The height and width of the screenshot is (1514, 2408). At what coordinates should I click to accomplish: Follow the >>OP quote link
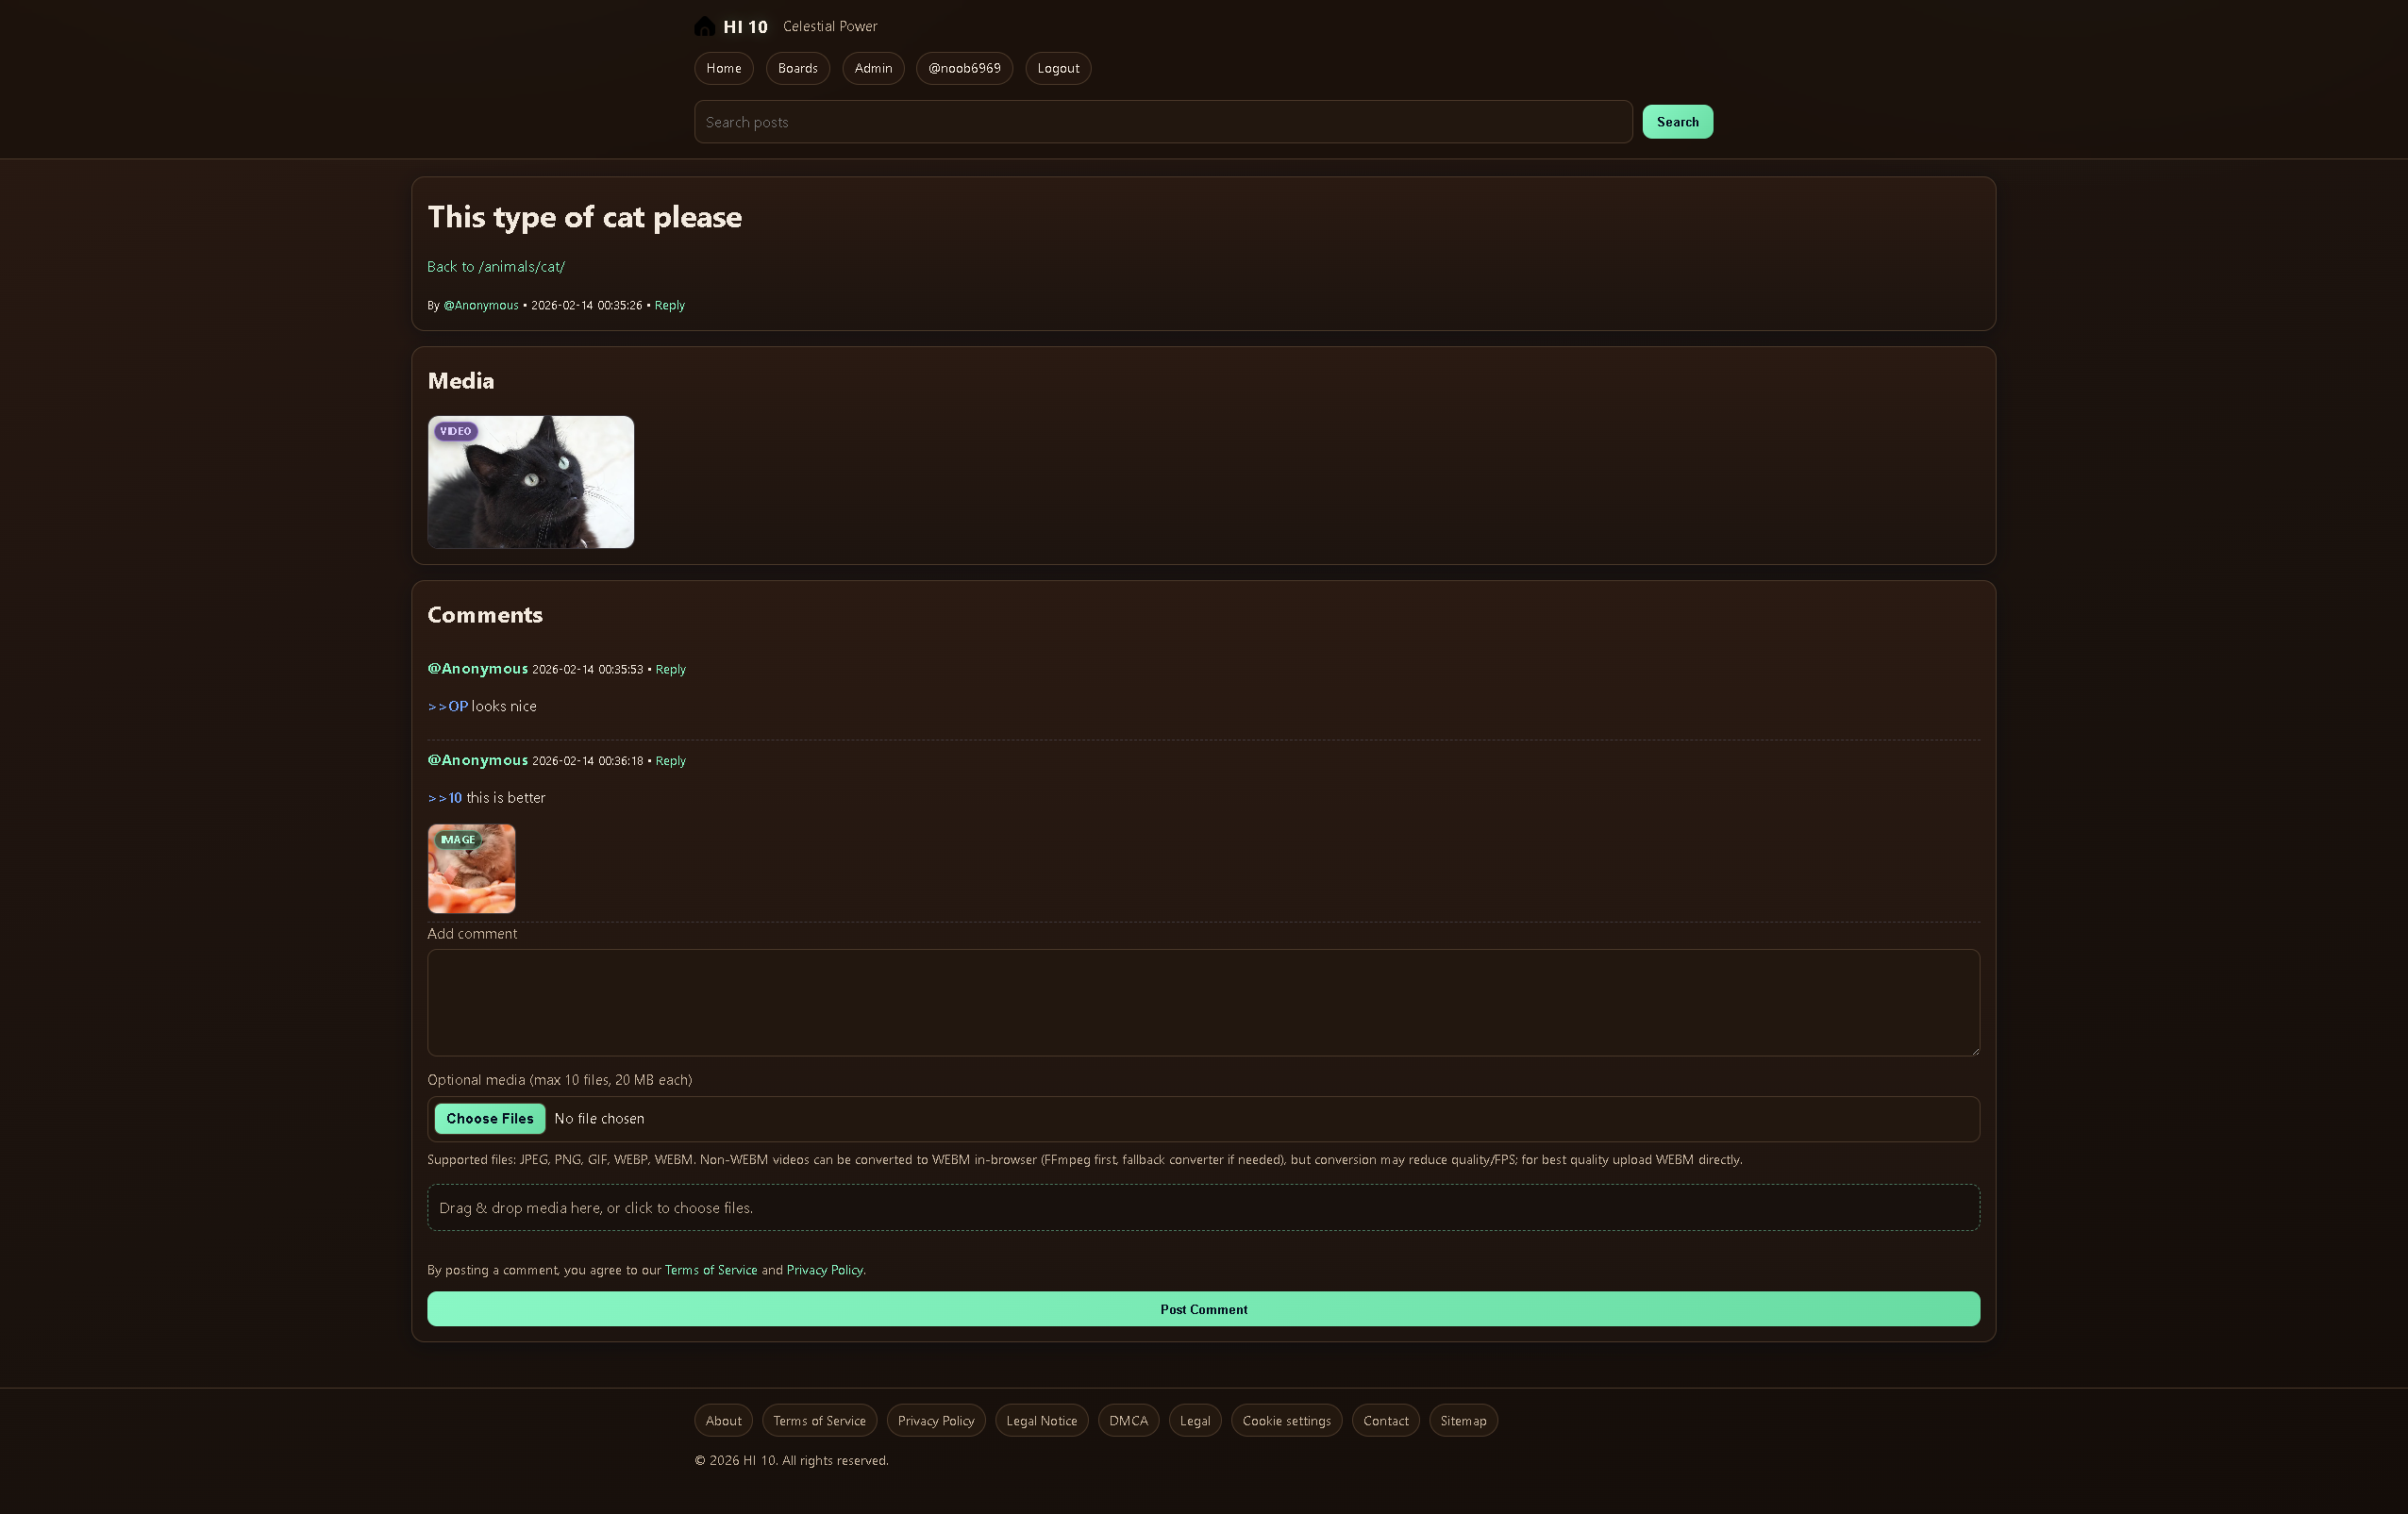pyautogui.click(x=446, y=706)
